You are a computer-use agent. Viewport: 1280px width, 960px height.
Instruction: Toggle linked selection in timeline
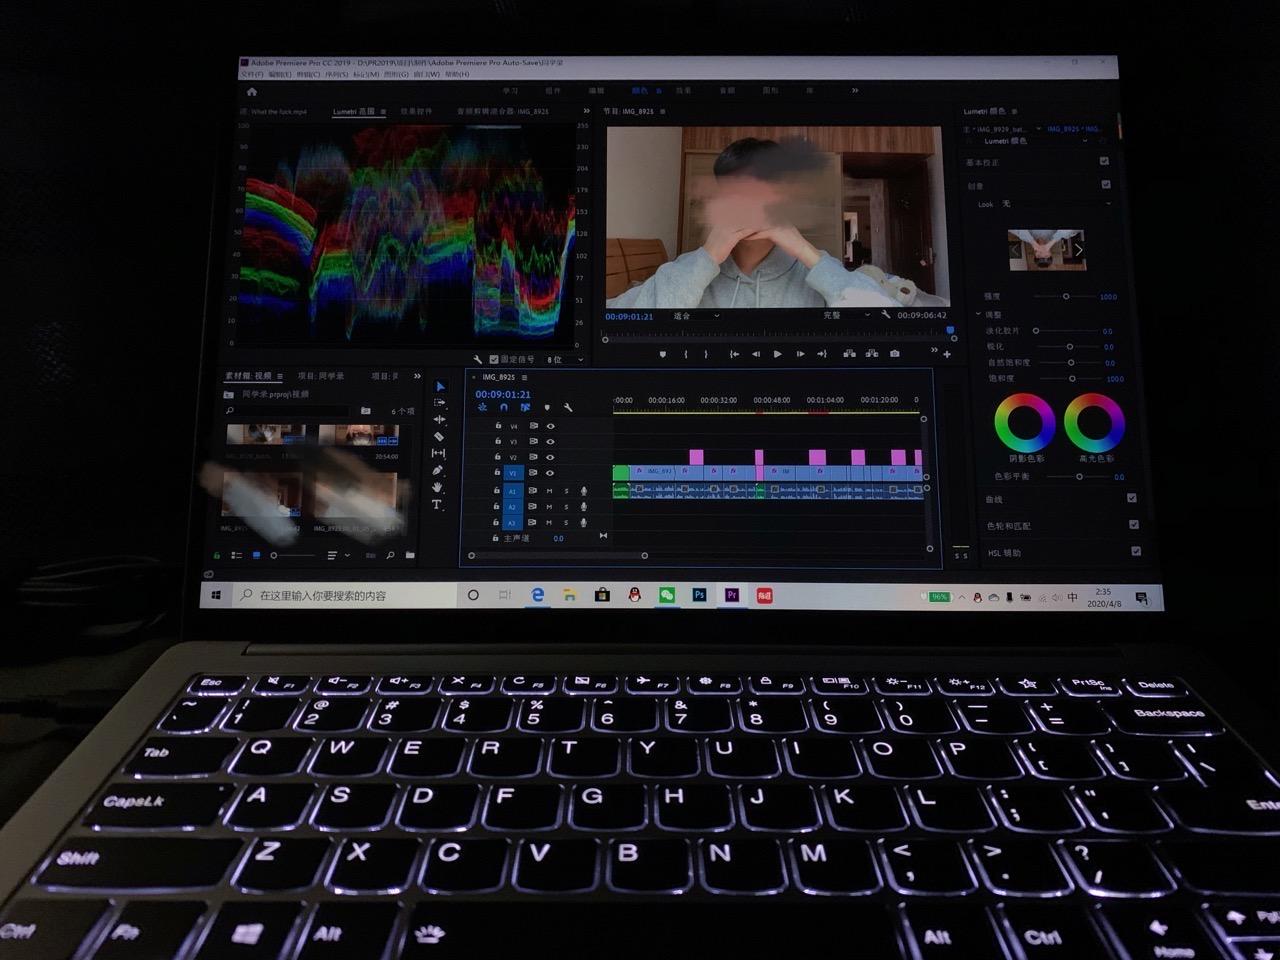[525, 408]
